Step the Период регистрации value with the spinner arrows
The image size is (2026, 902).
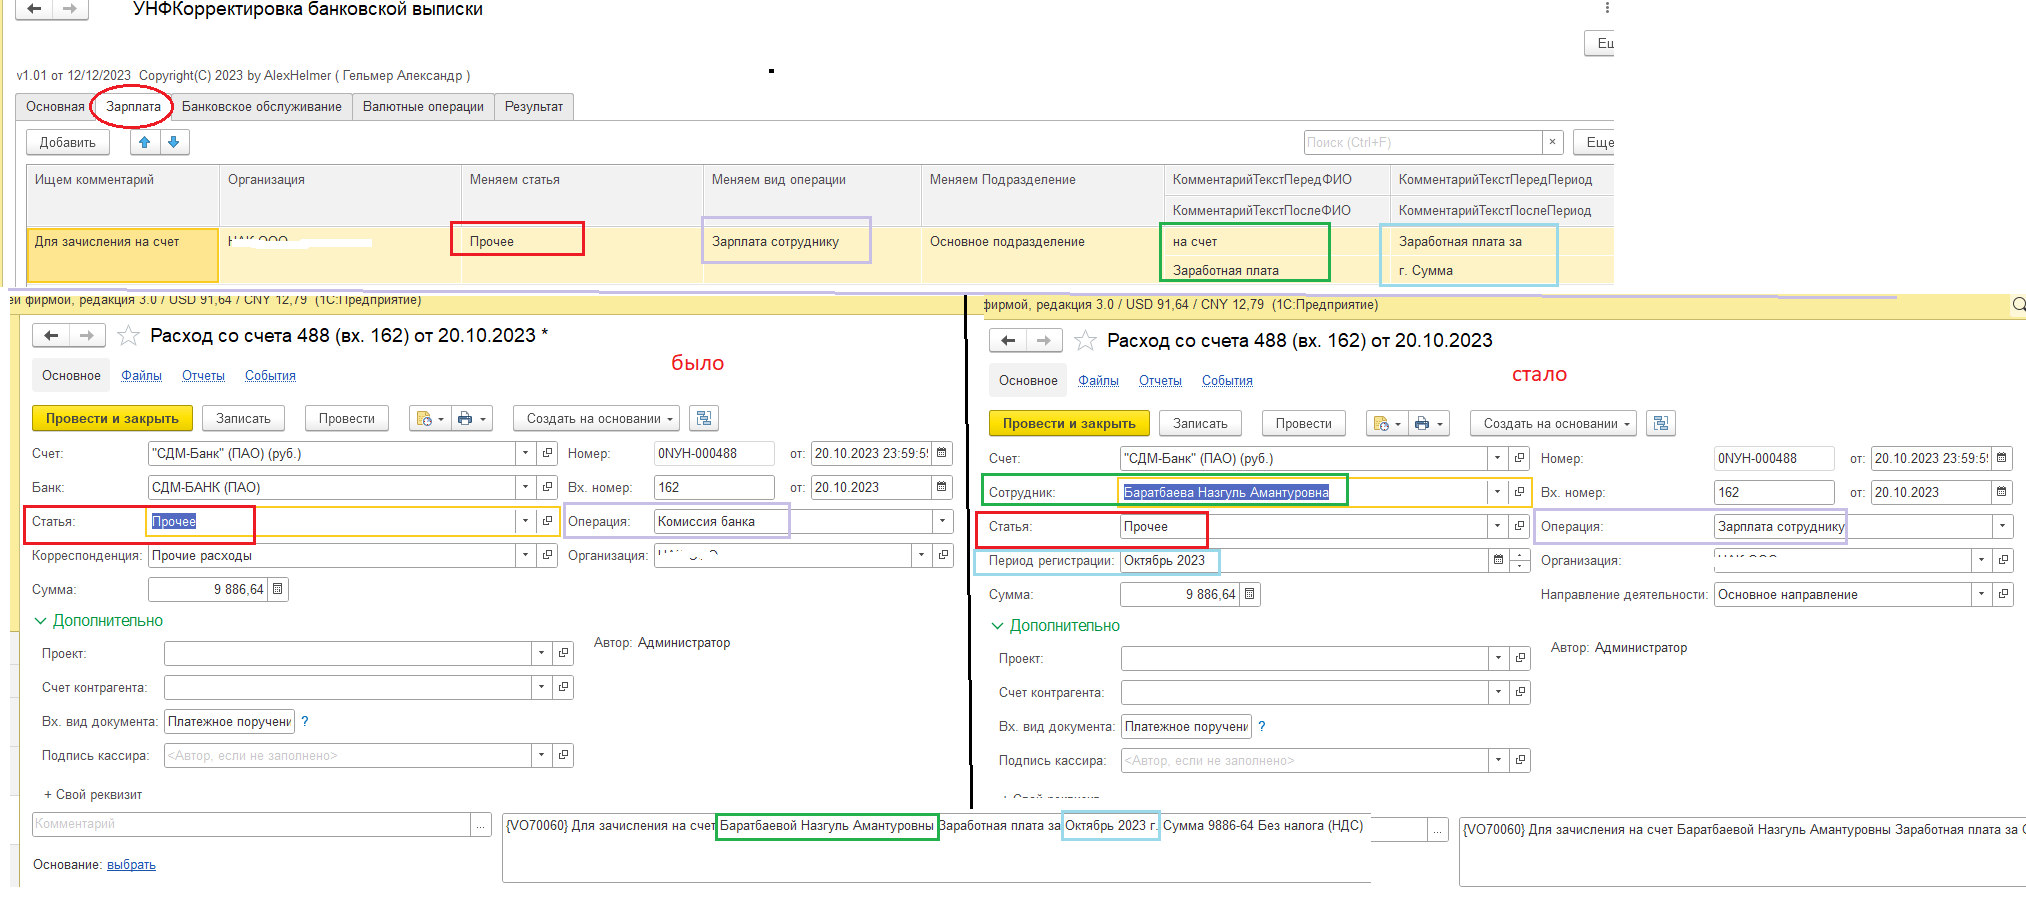[1520, 560]
